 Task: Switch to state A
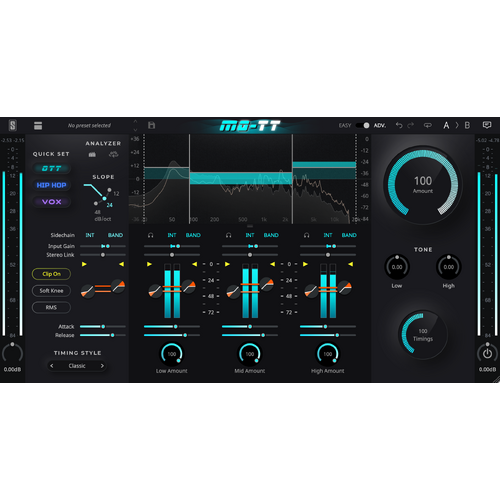(x=446, y=125)
